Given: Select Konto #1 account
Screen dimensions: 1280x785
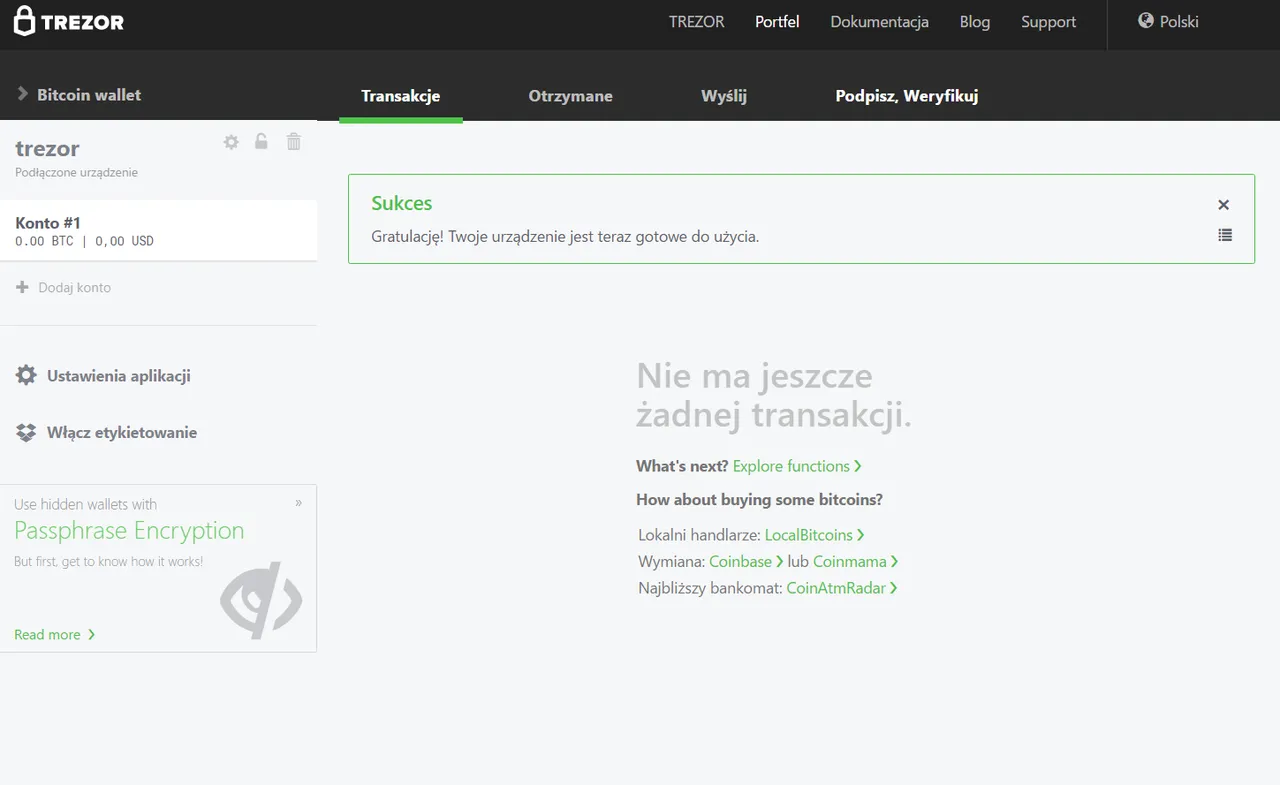Looking at the screenshot, I should click(x=158, y=231).
